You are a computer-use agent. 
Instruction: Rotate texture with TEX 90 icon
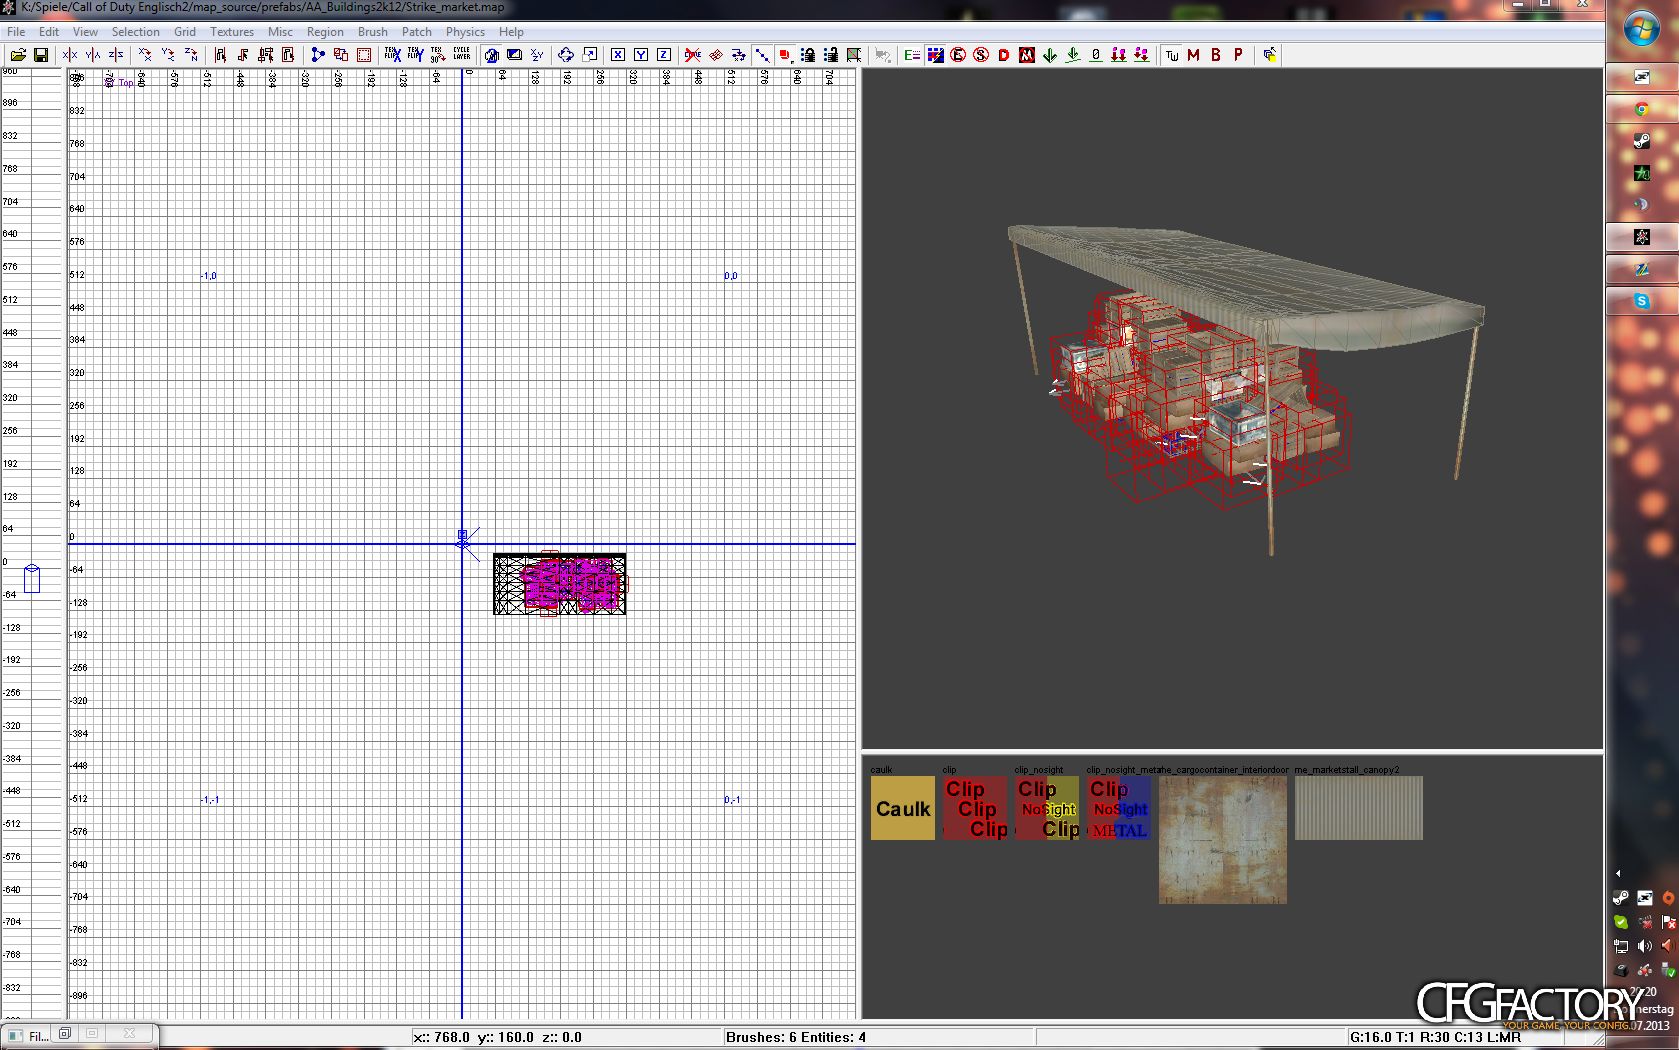tap(438, 55)
